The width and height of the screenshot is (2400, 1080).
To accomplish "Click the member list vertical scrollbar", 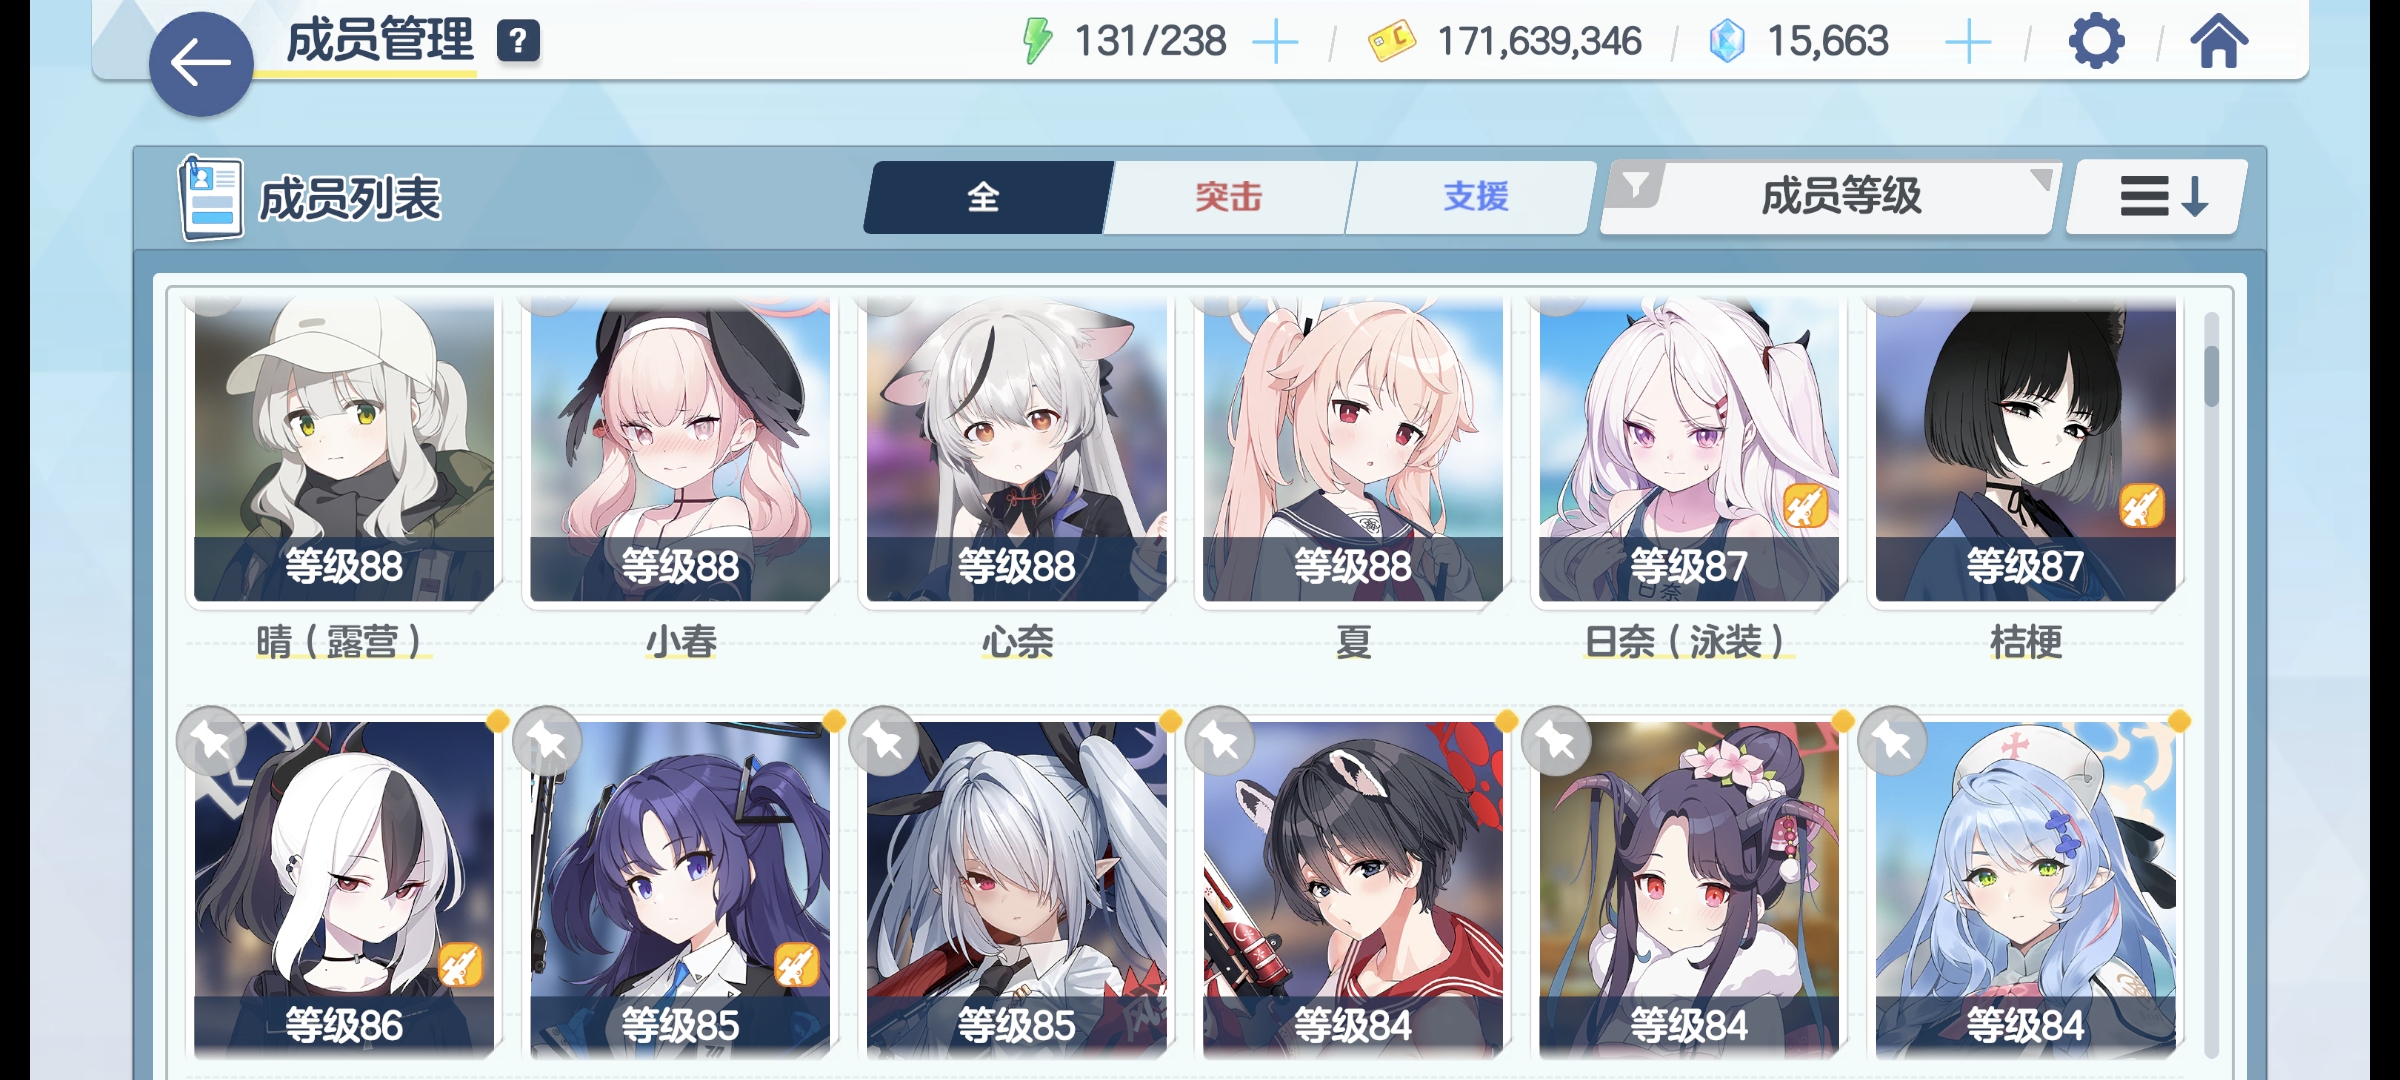I will [x=2211, y=685].
